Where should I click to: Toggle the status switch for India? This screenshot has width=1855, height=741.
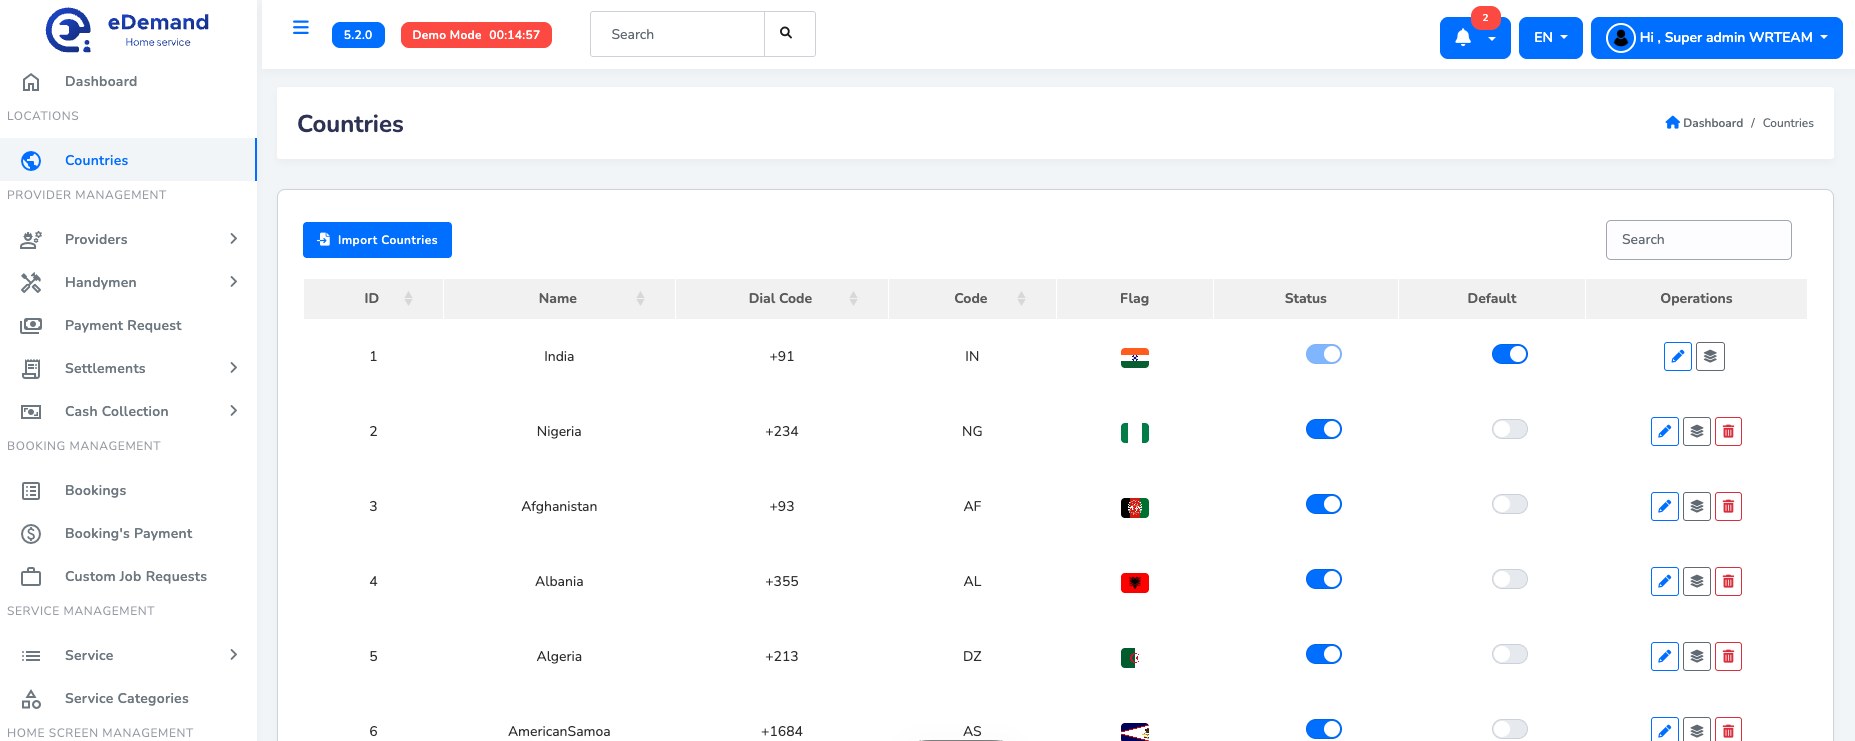[1323, 354]
